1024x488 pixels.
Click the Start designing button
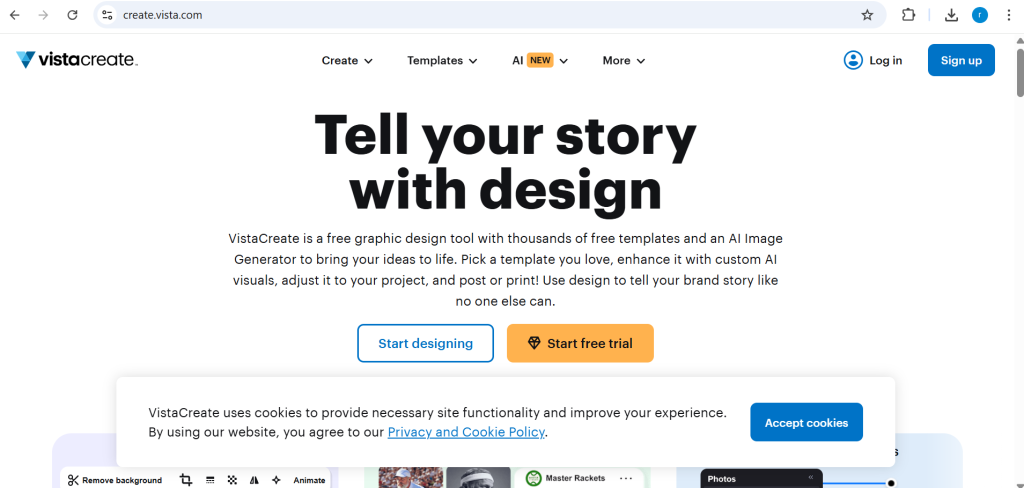(x=425, y=343)
